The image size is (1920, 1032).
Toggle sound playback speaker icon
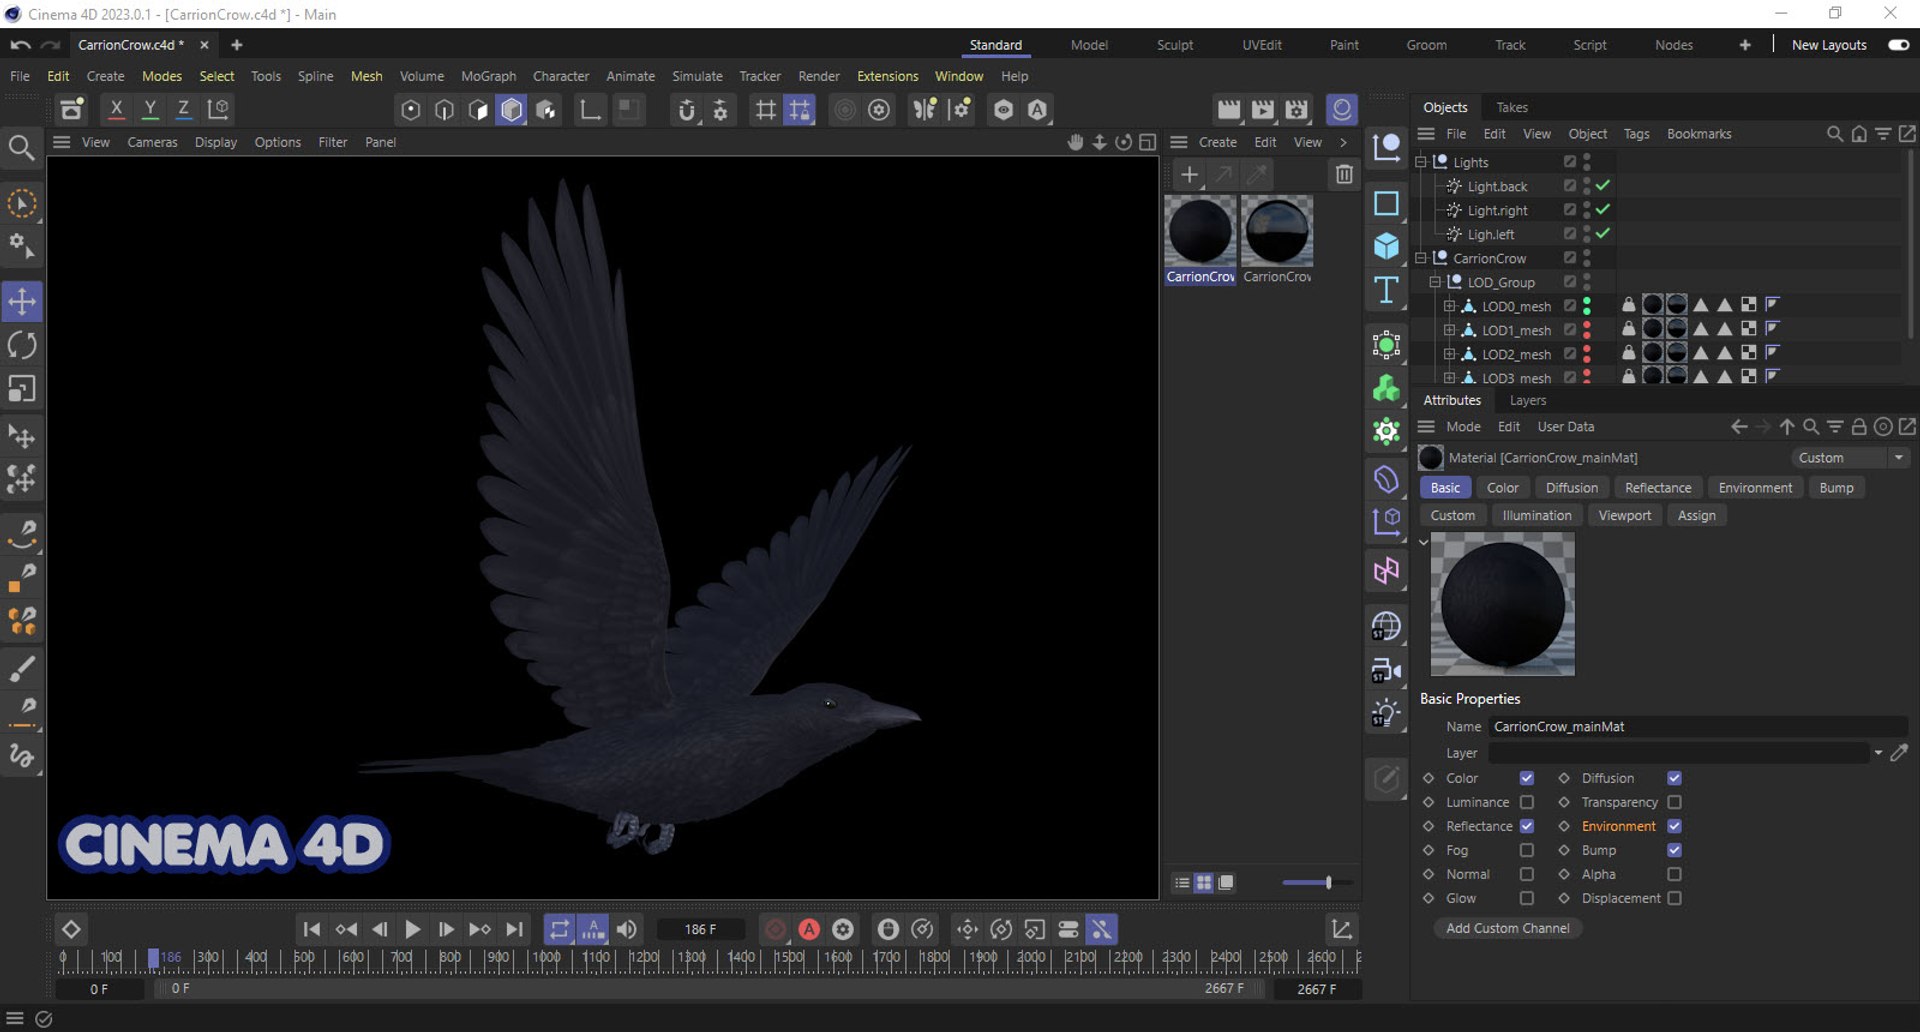(626, 929)
